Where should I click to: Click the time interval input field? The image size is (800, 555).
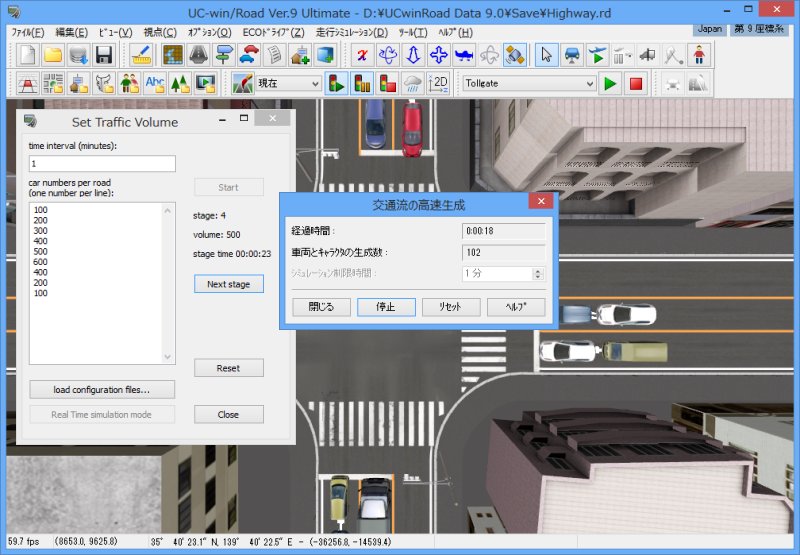tap(102, 164)
